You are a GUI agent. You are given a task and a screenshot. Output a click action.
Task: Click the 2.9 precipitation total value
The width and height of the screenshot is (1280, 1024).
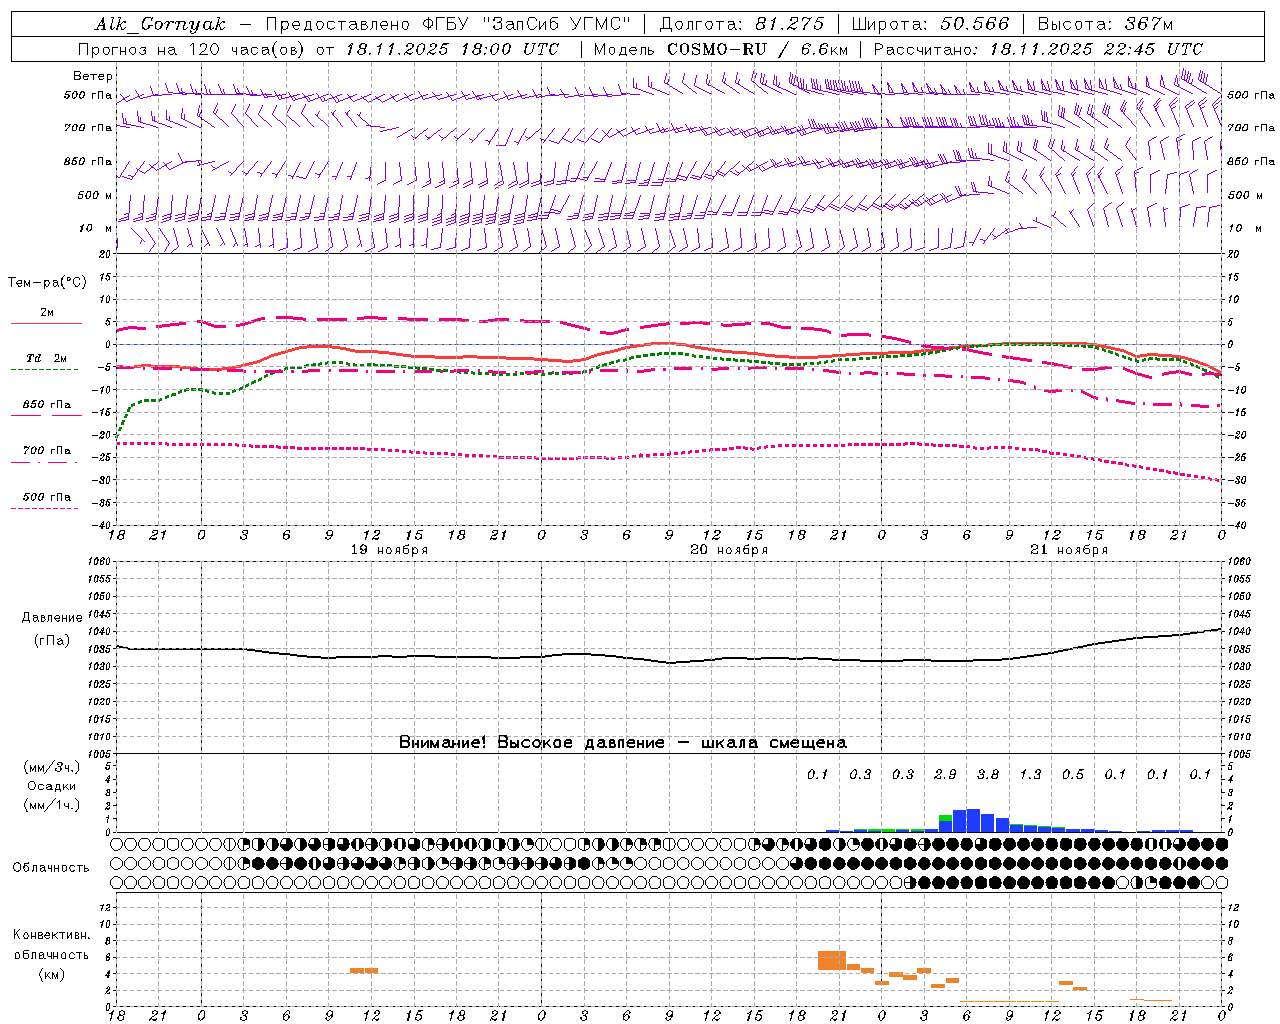[945, 774]
